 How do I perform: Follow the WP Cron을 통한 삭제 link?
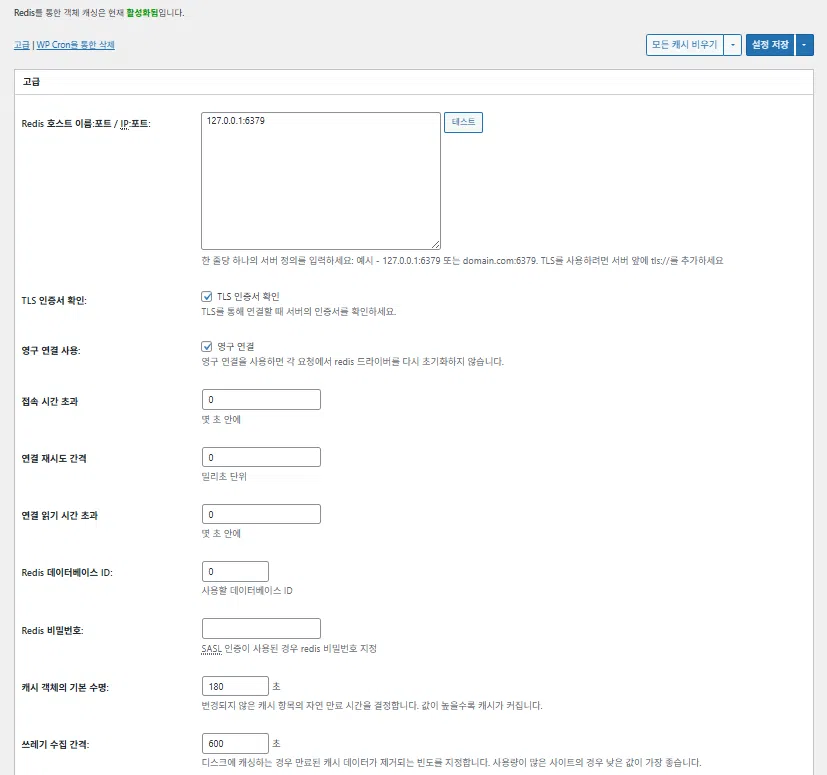click(75, 45)
